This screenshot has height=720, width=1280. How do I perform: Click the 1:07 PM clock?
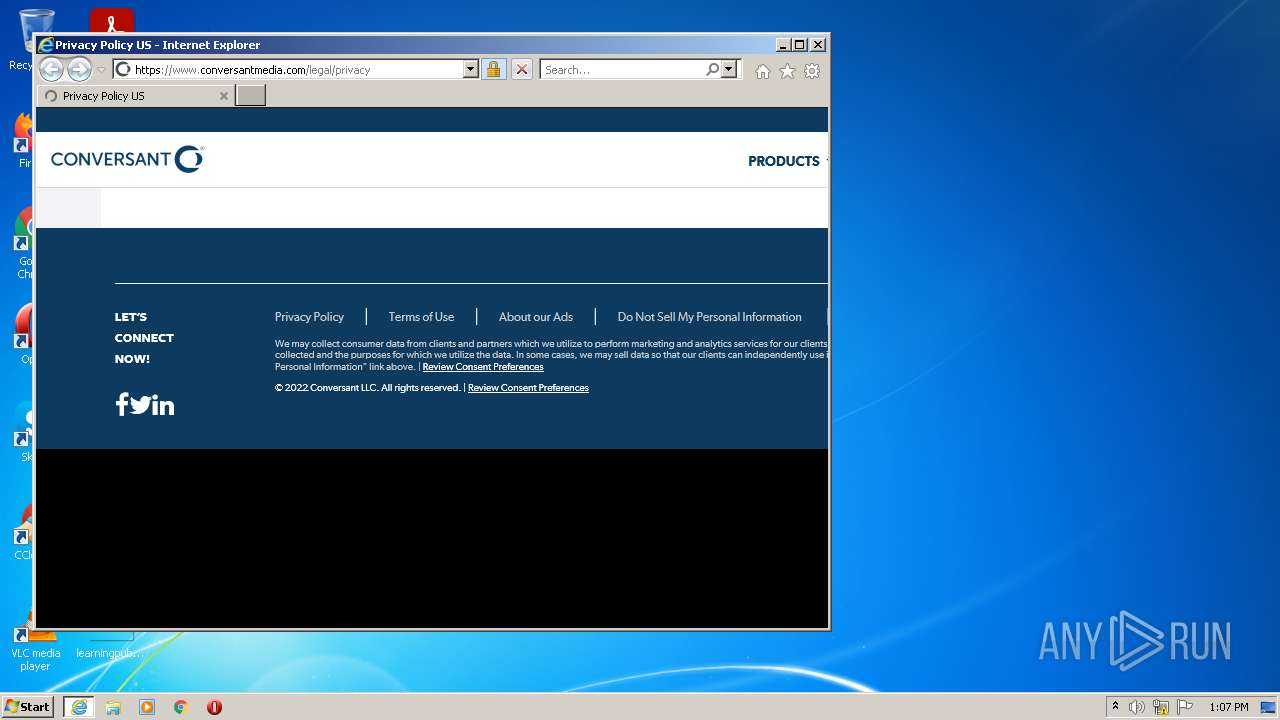(1228, 707)
